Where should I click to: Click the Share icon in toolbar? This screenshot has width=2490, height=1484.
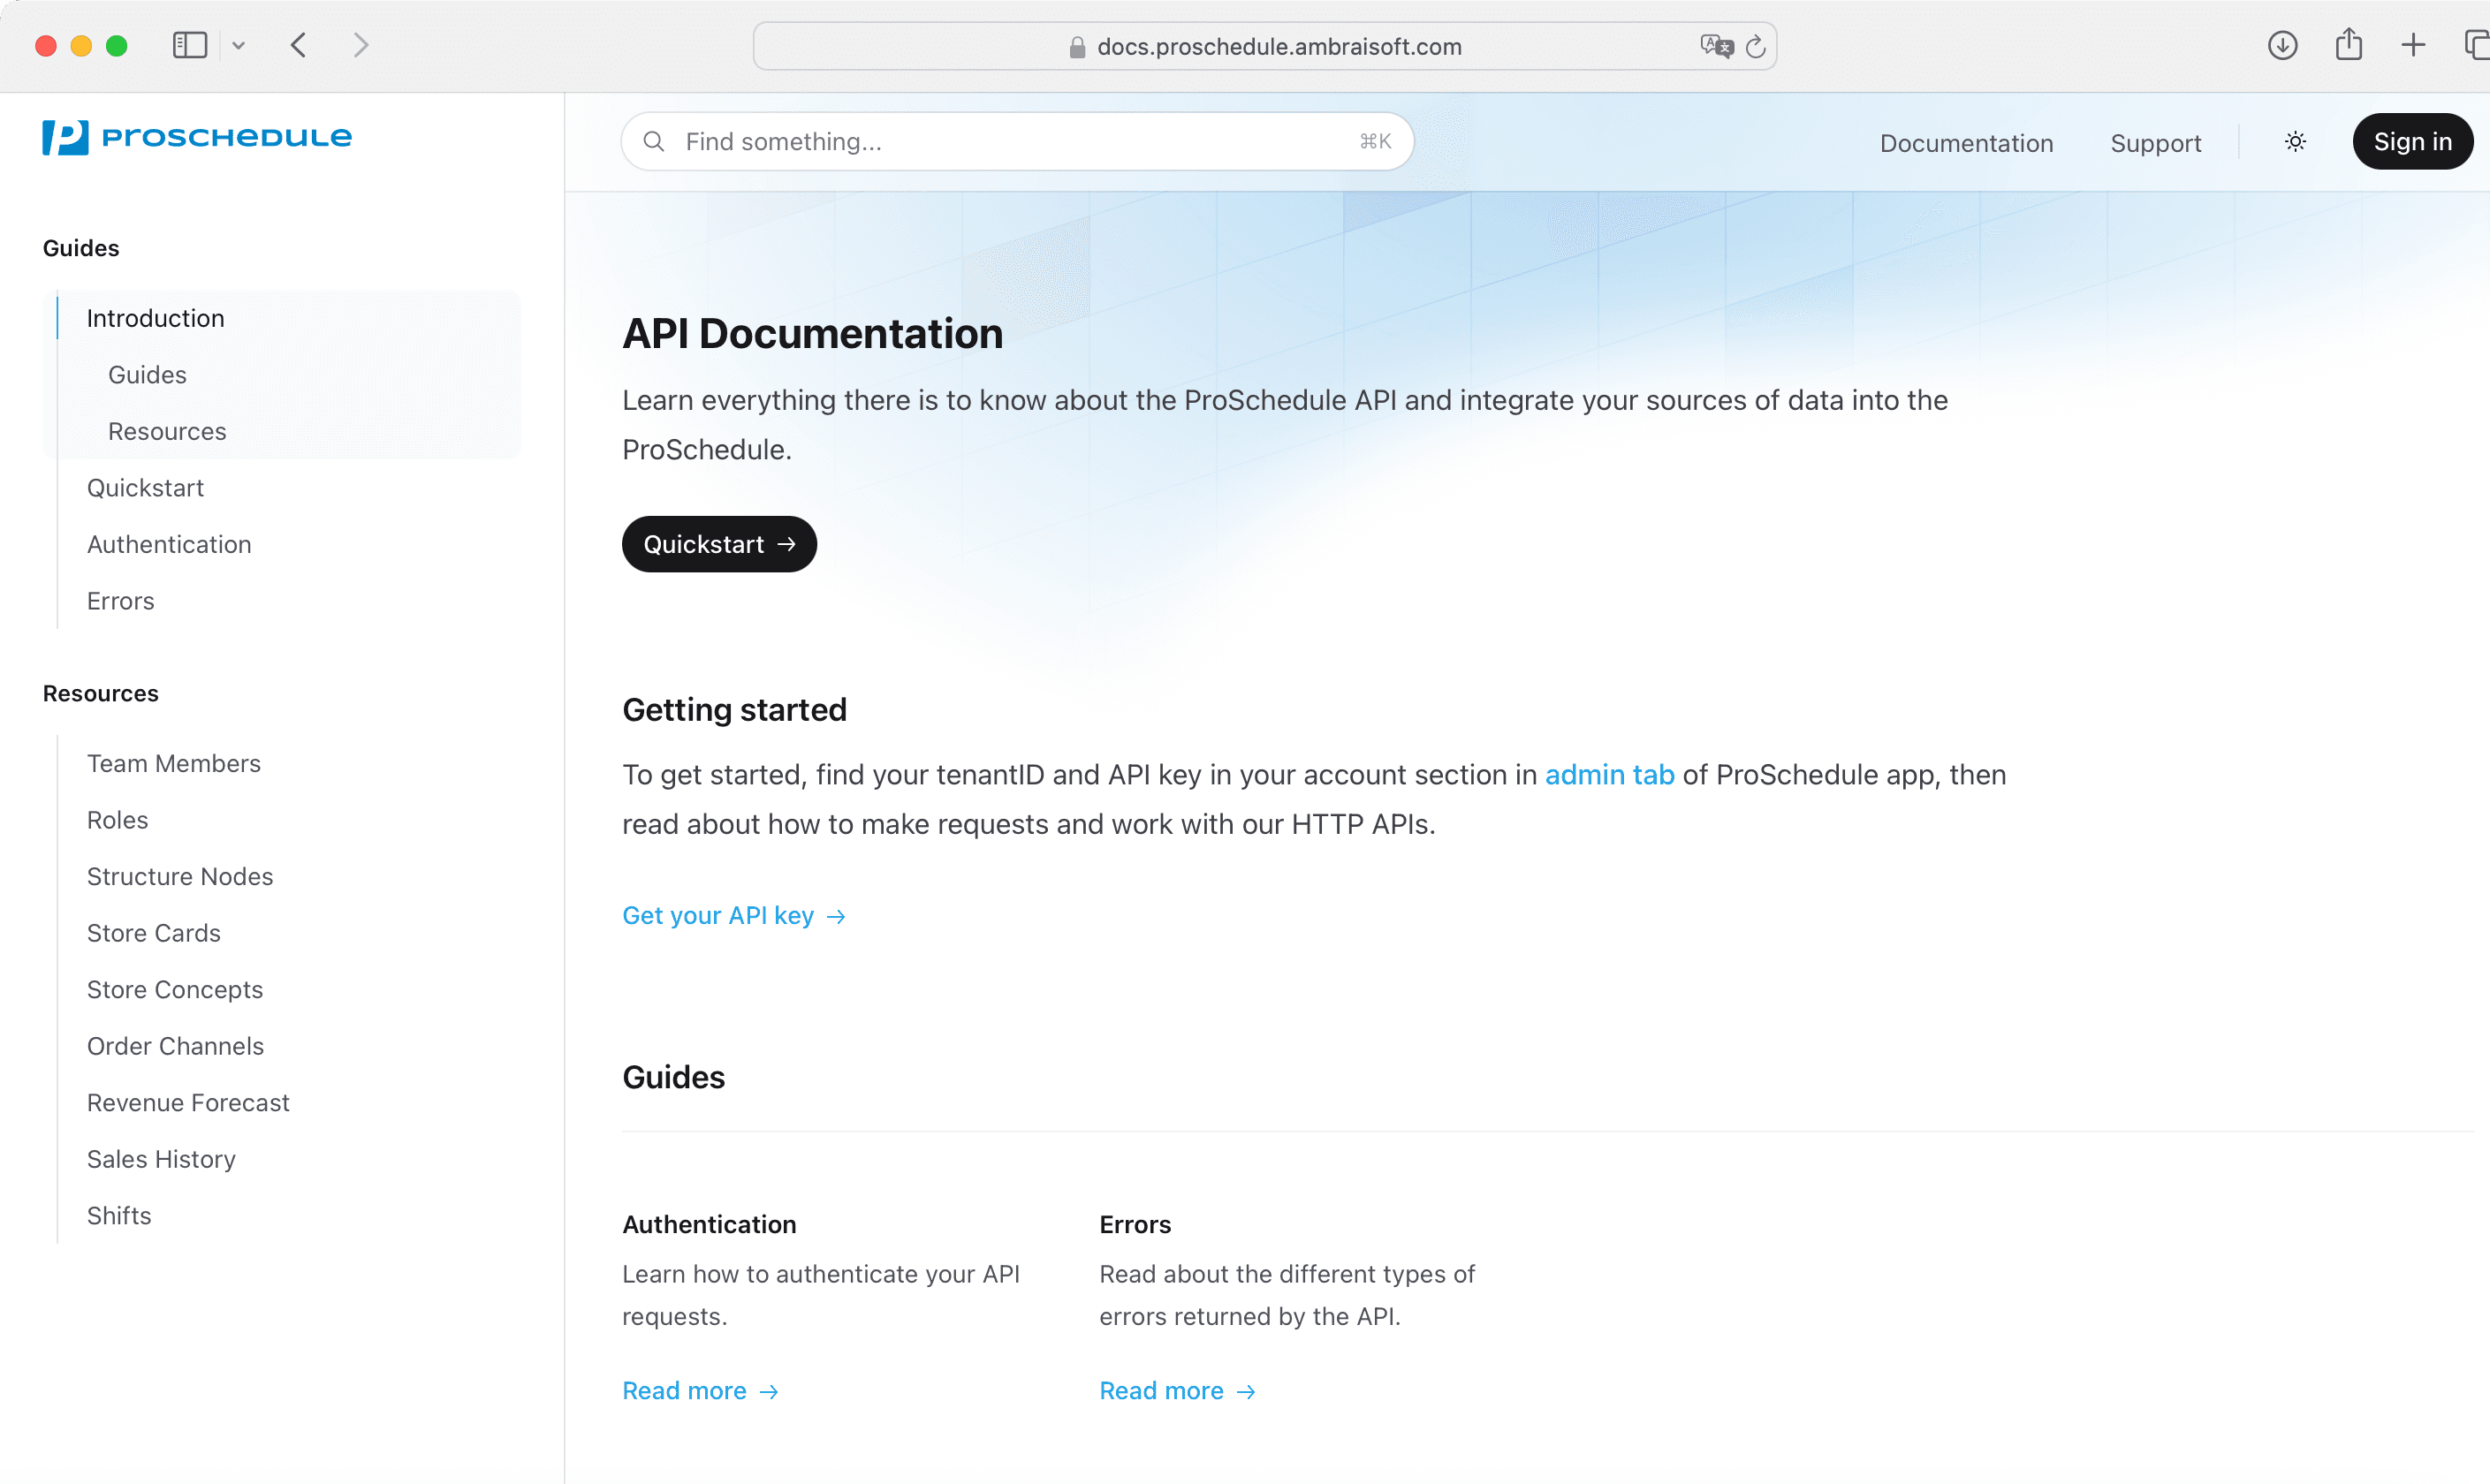coord(2348,44)
